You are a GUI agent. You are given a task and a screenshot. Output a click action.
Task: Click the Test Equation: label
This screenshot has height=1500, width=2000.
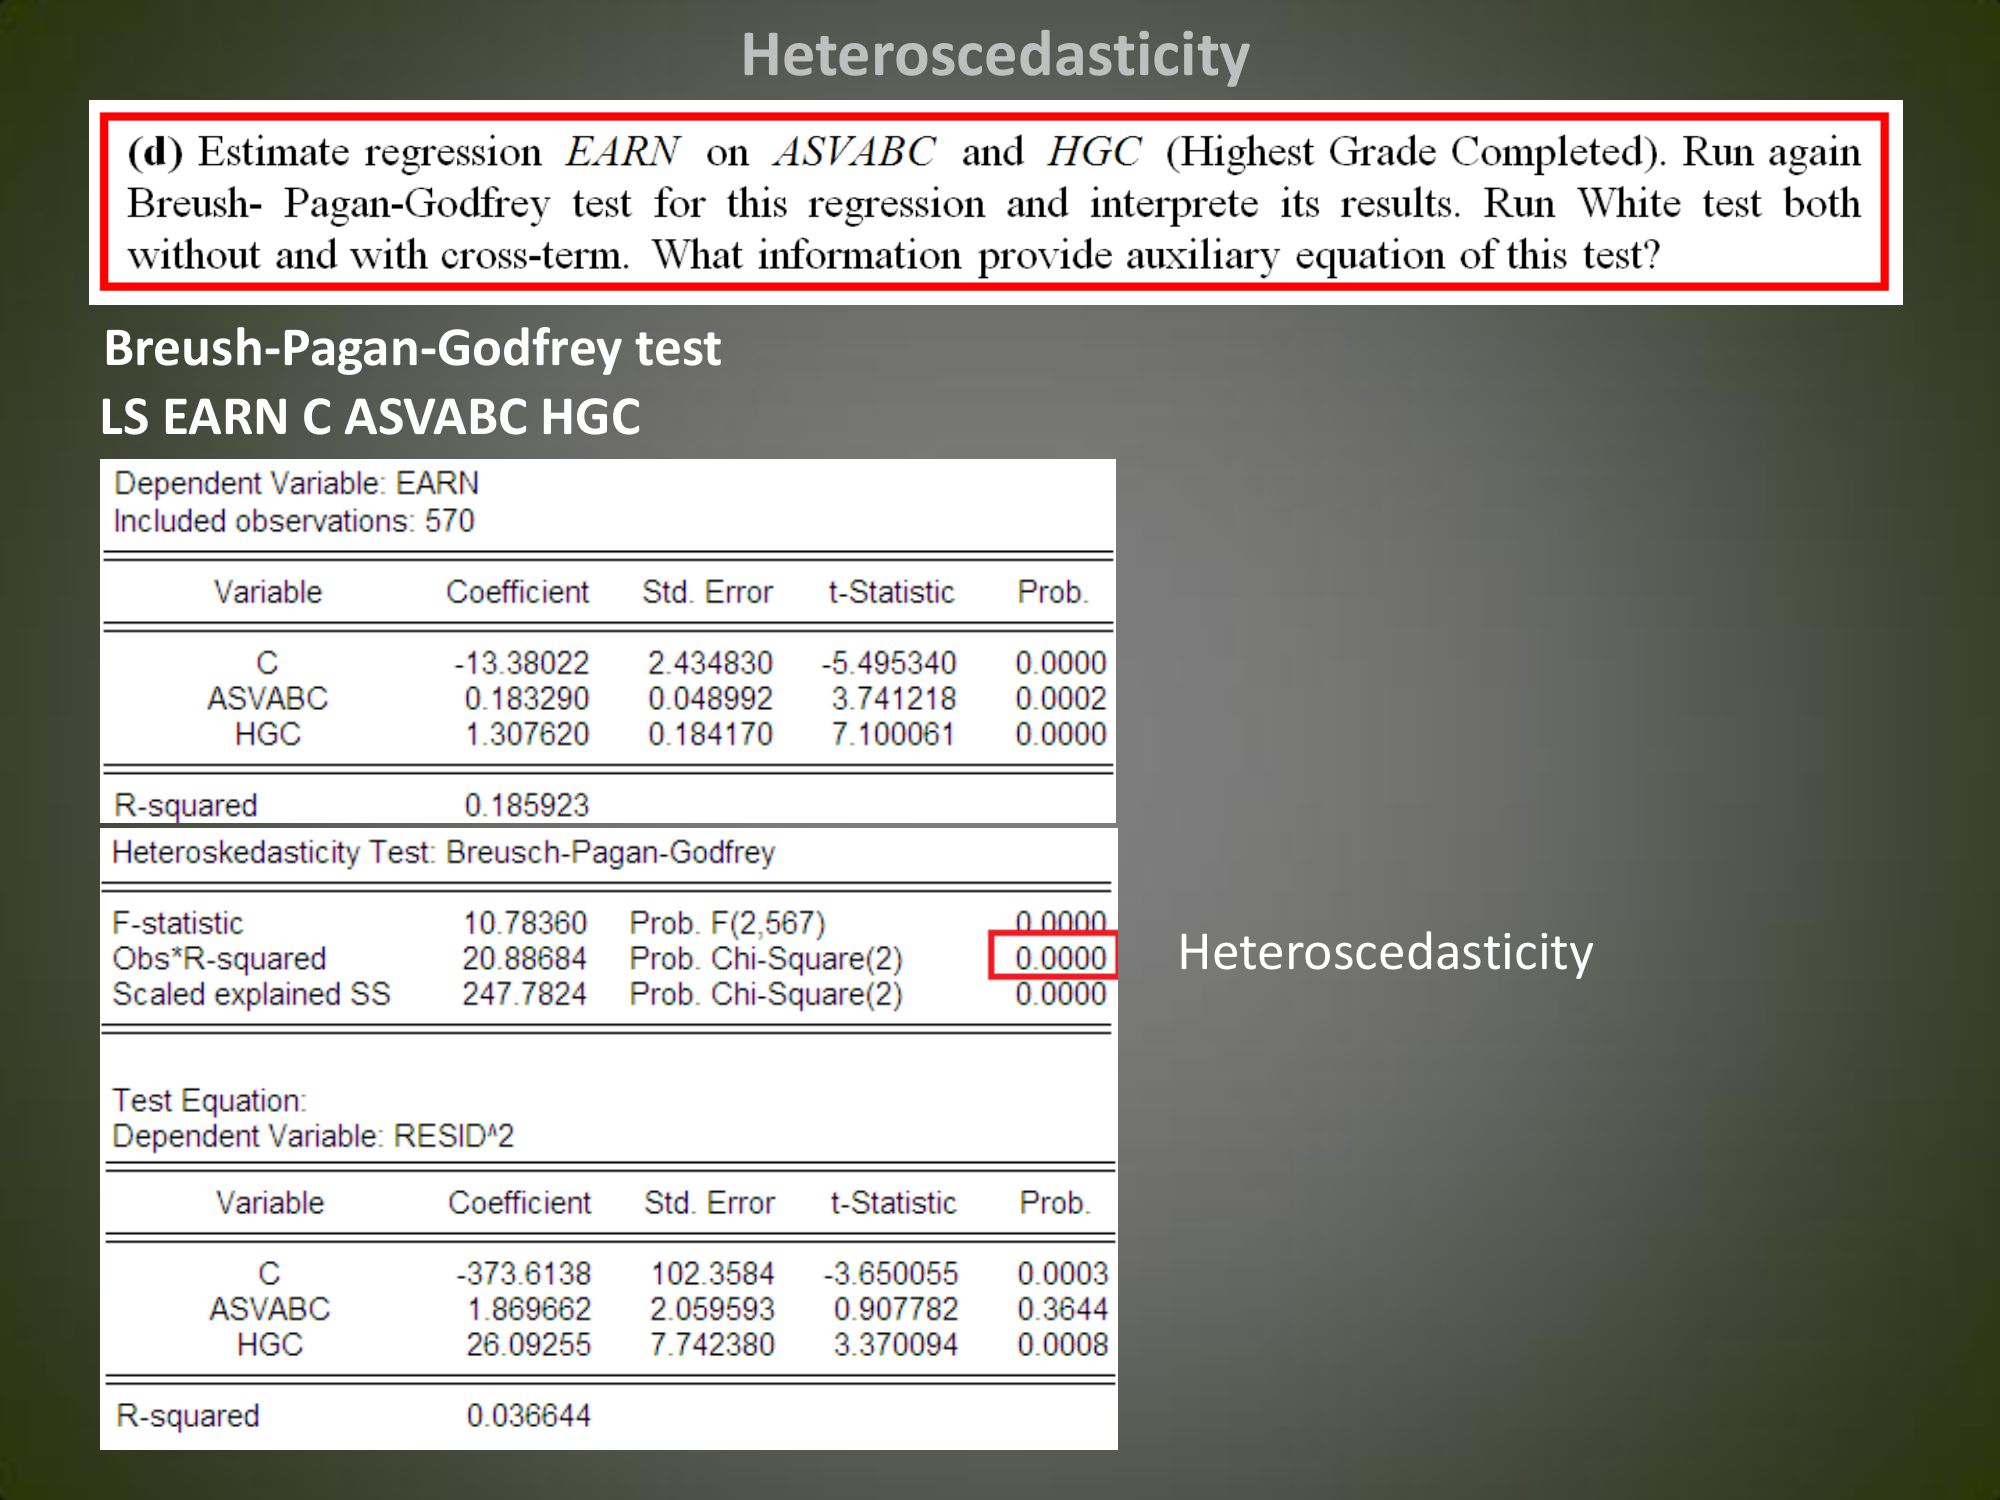point(209,1100)
